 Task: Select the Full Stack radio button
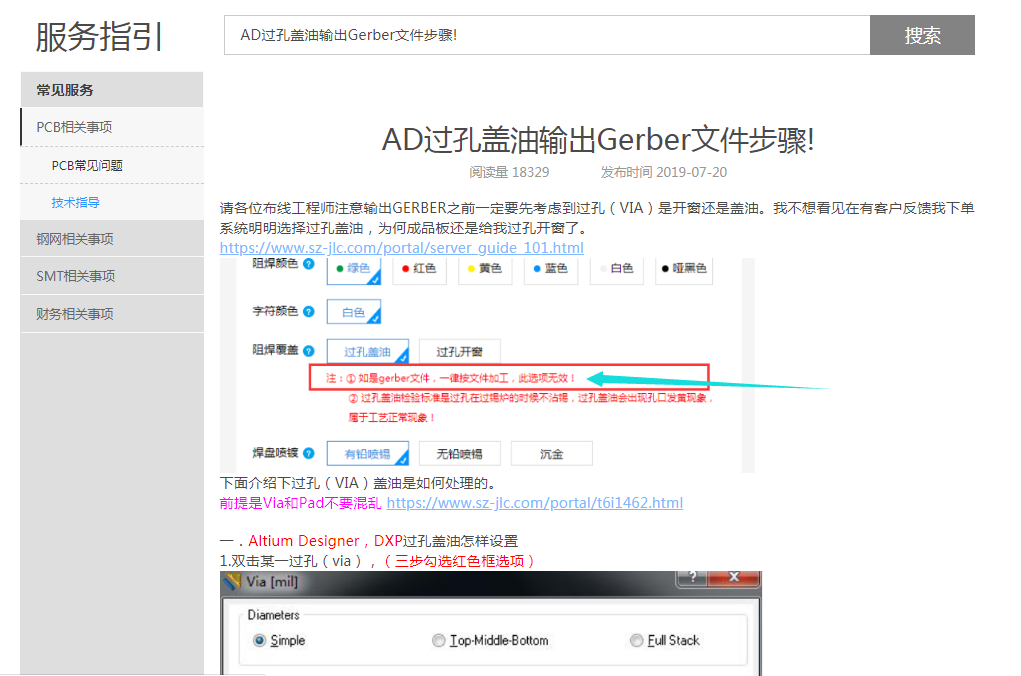pyautogui.click(x=637, y=640)
